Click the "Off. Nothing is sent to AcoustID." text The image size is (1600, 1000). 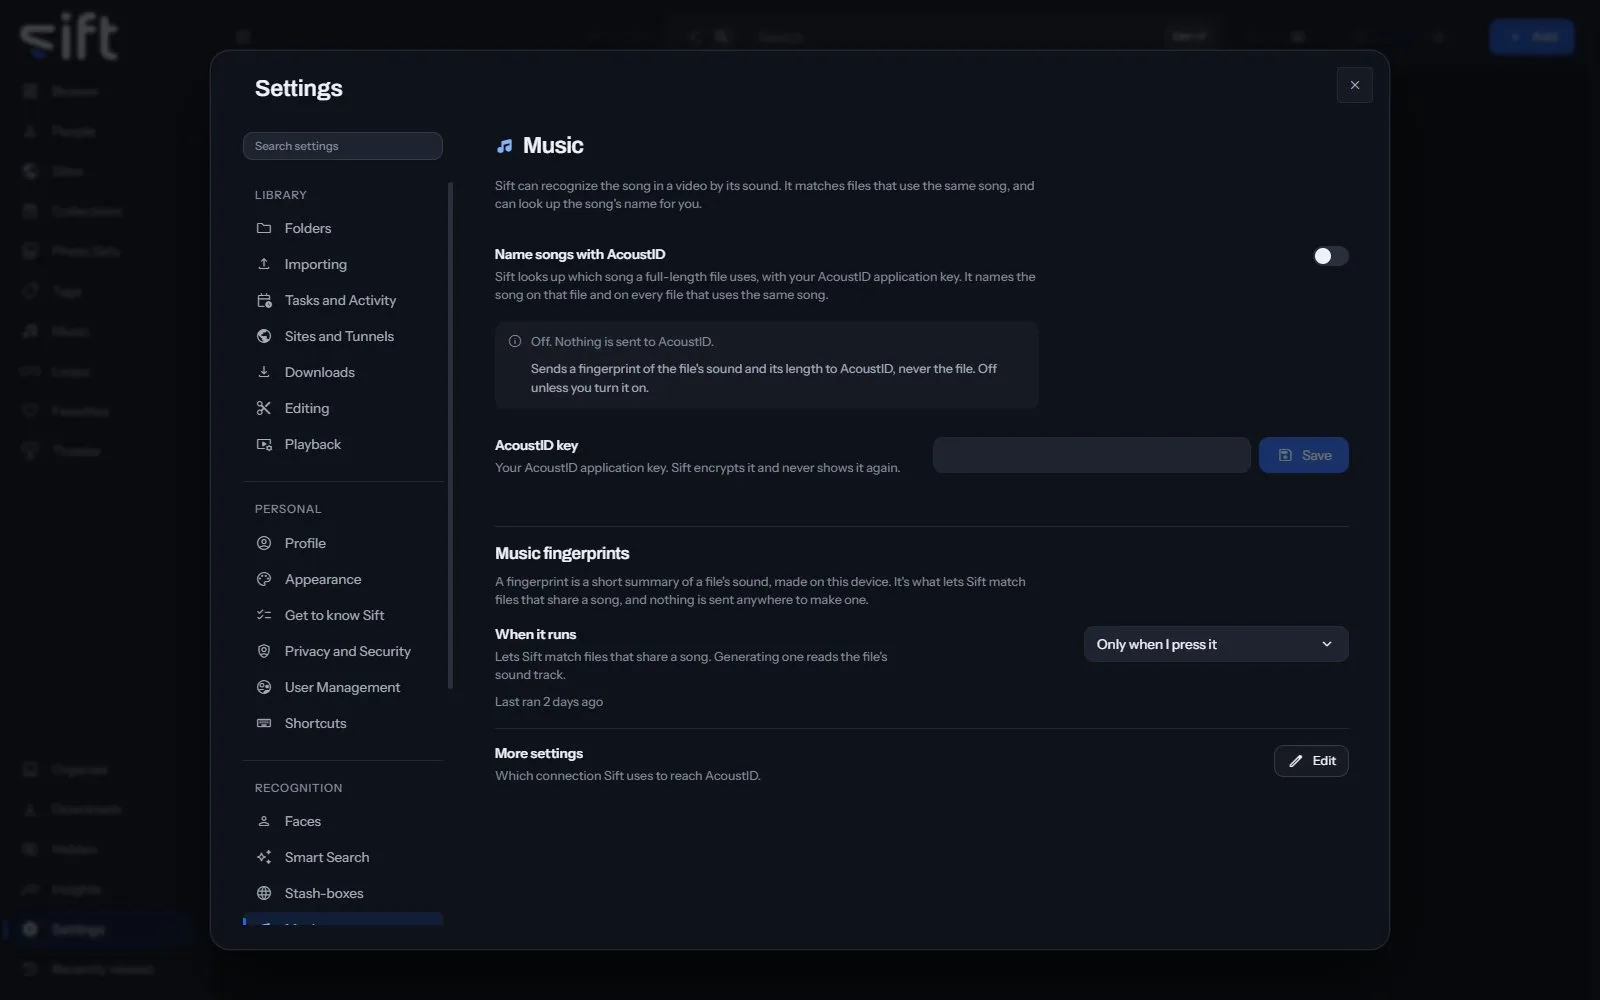click(x=622, y=342)
